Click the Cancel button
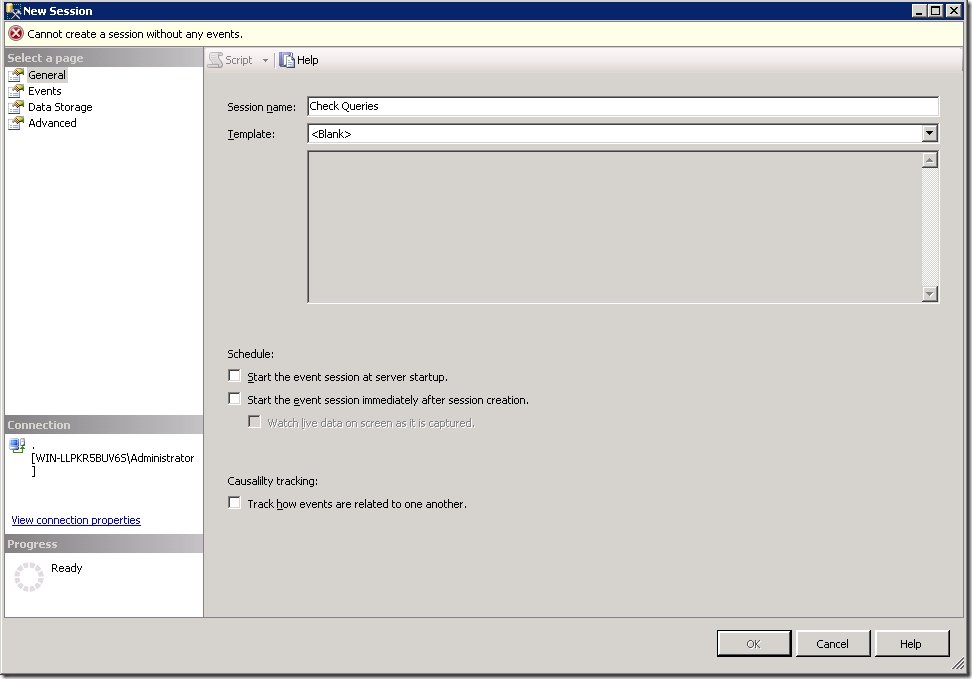This screenshot has width=972, height=679. click(x=833, y=644)
